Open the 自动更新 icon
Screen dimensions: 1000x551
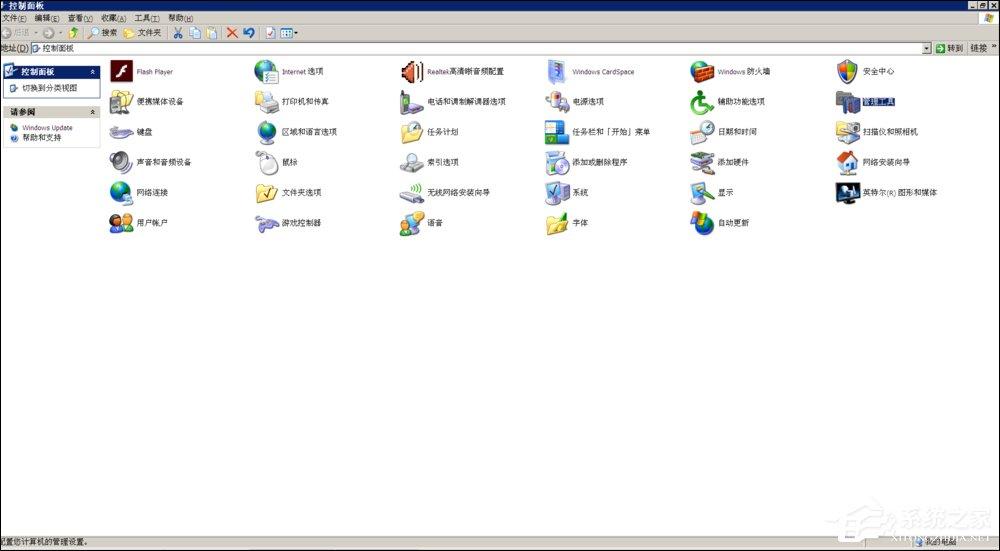tap(702, 223)
